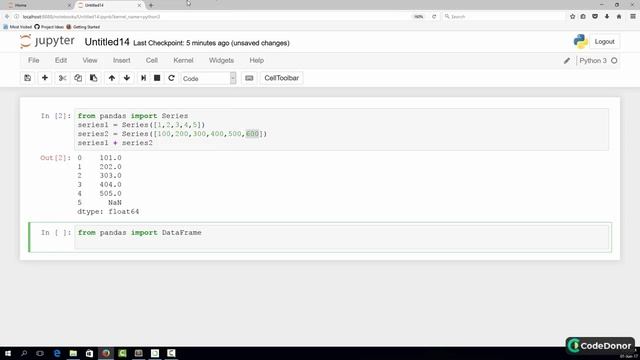Click the Firefox taskbar icon
Viewport: 640px width, 360px height.
[x=106, y=353]
